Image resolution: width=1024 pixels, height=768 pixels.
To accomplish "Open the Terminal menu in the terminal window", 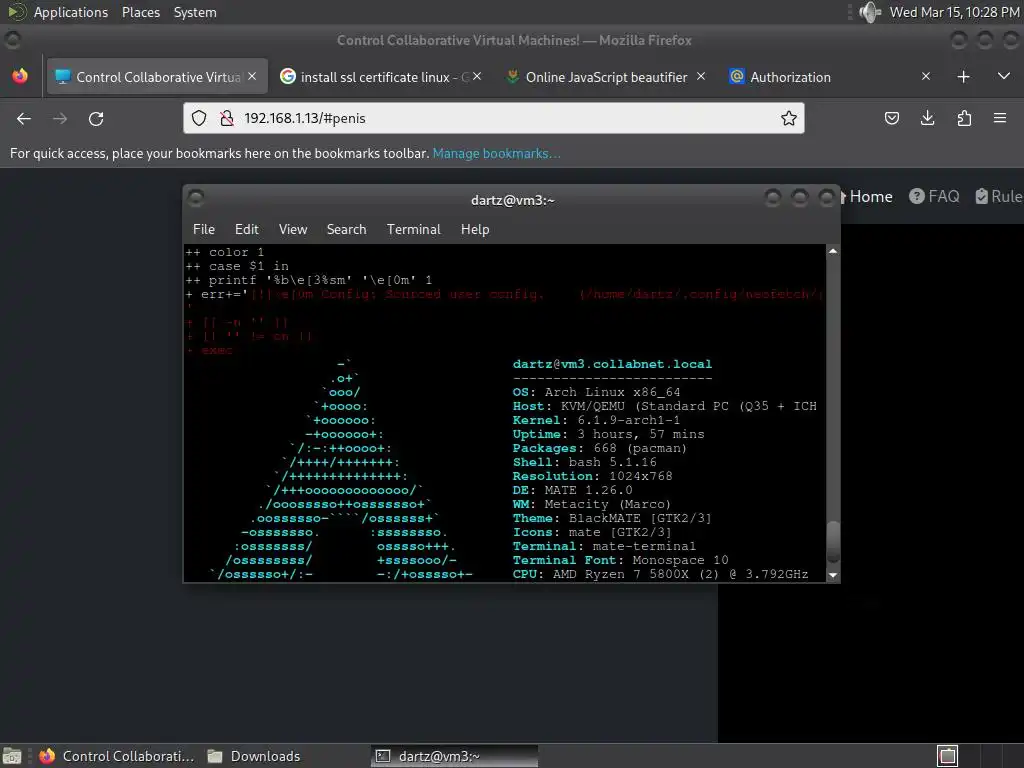I will coord(413,229).
